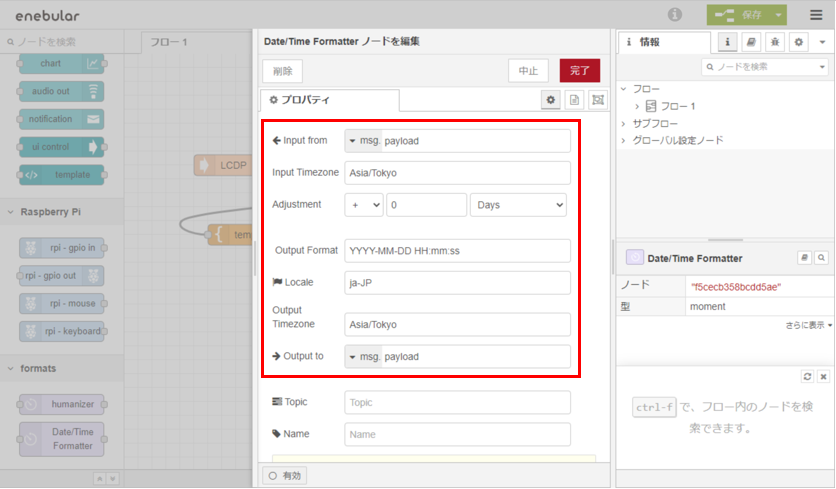Click the 削除 delete button
The width and height of the screenshot is (836, 489).
coord(283,71)
